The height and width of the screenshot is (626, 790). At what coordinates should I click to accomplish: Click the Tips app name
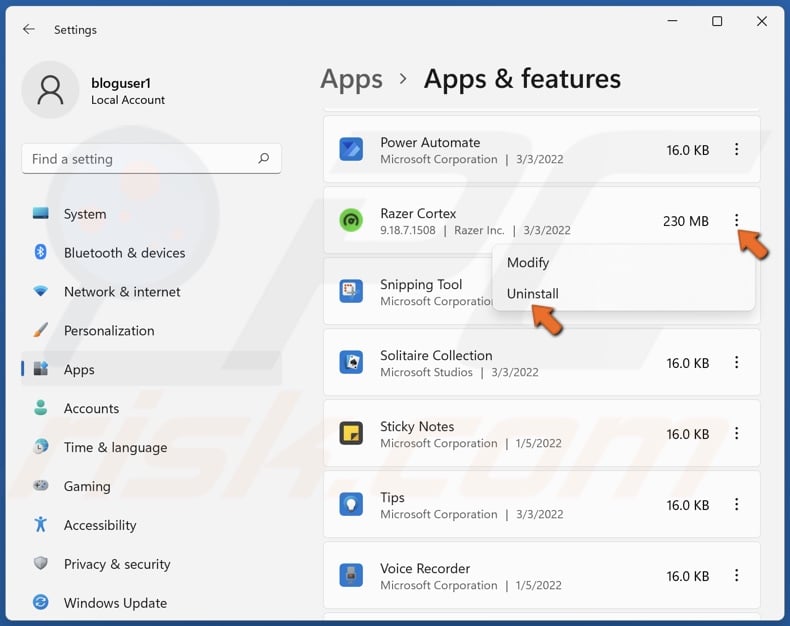(392, 497)
